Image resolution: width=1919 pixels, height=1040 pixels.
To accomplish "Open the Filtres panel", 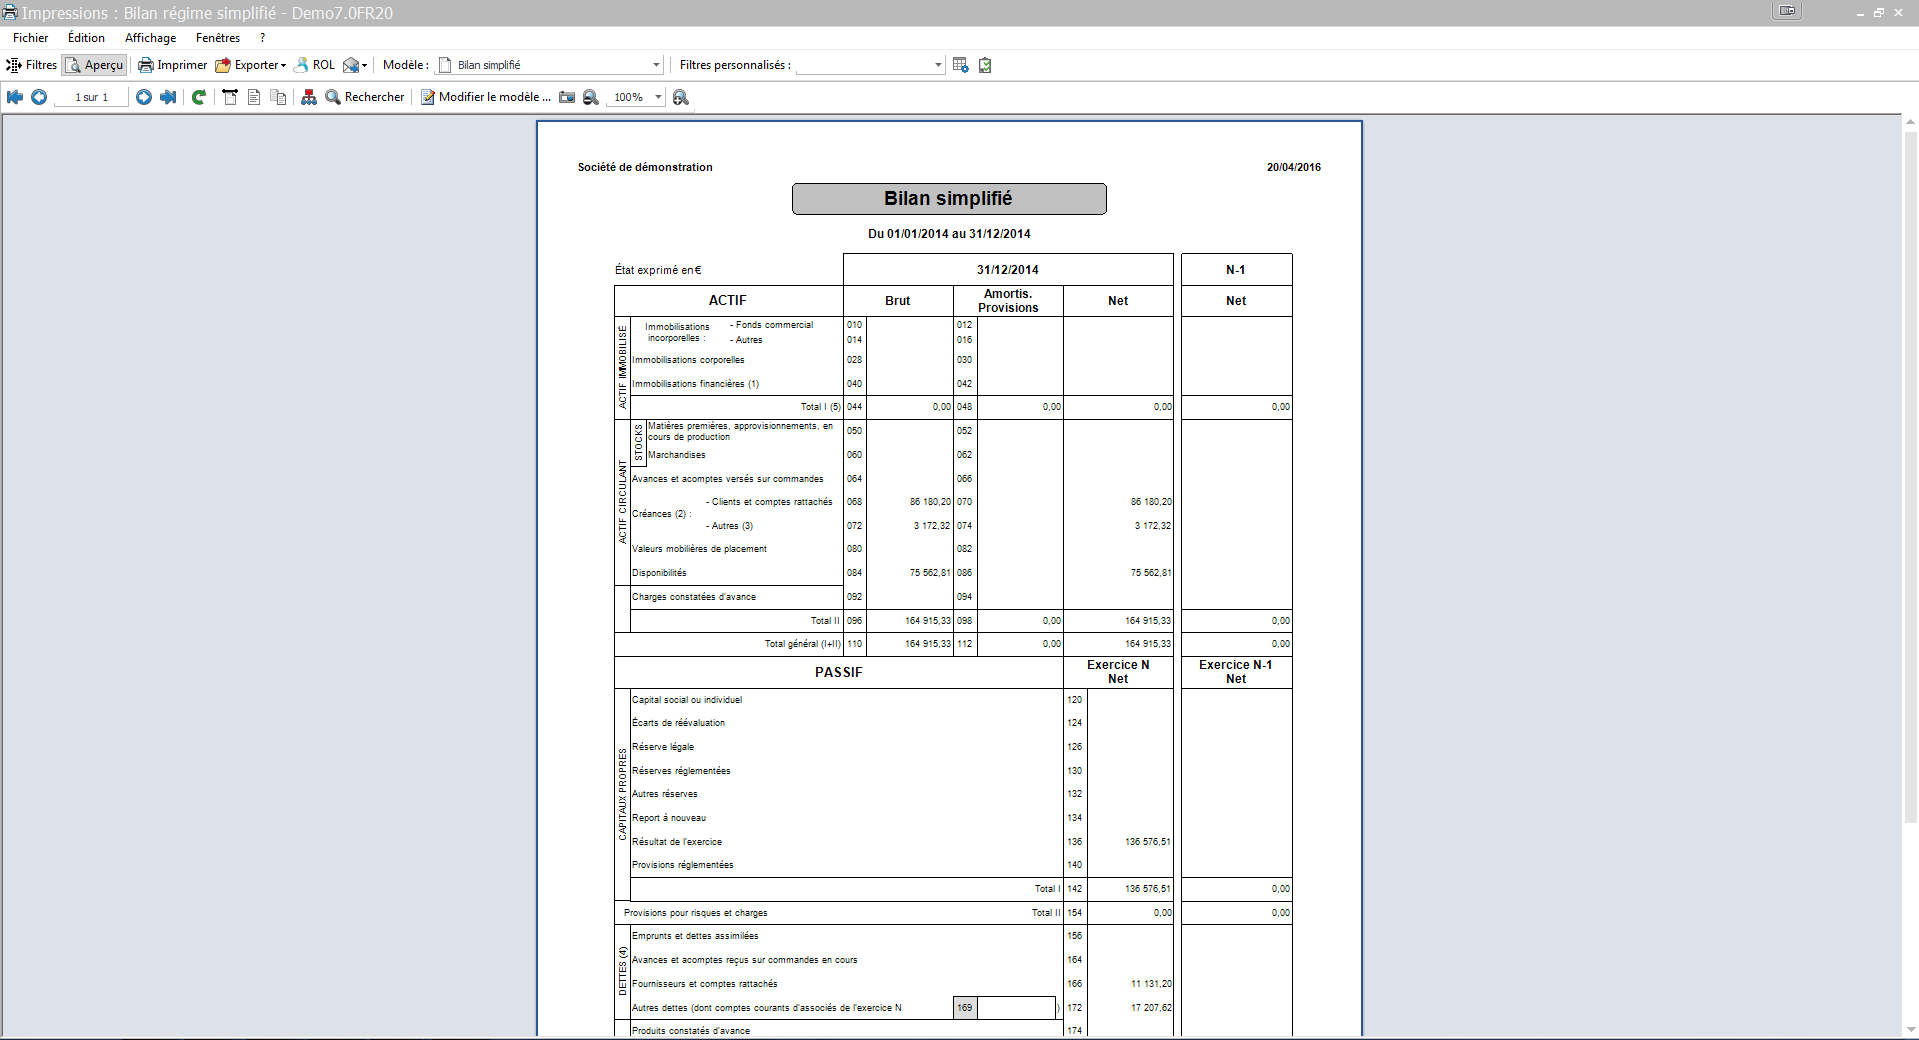I will [31, 65].
